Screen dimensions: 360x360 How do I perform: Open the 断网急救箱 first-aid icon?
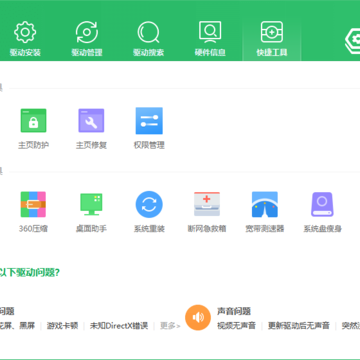point(207,204)
